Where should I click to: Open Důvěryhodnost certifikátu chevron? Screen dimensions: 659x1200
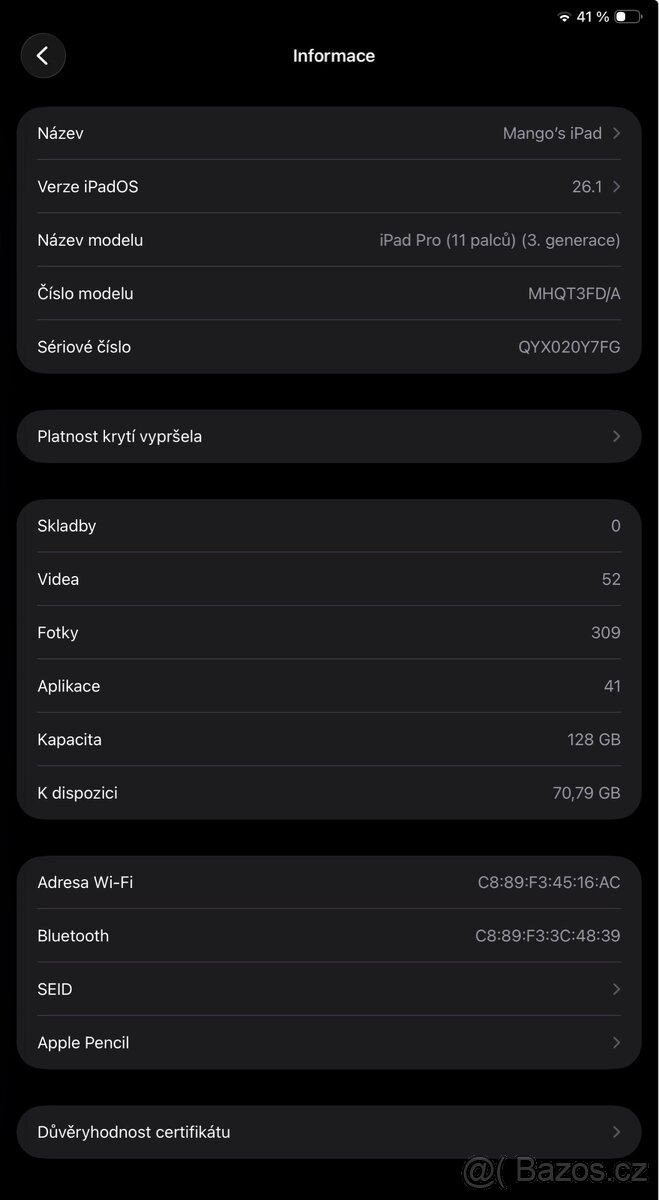(x=617, y=1132)
